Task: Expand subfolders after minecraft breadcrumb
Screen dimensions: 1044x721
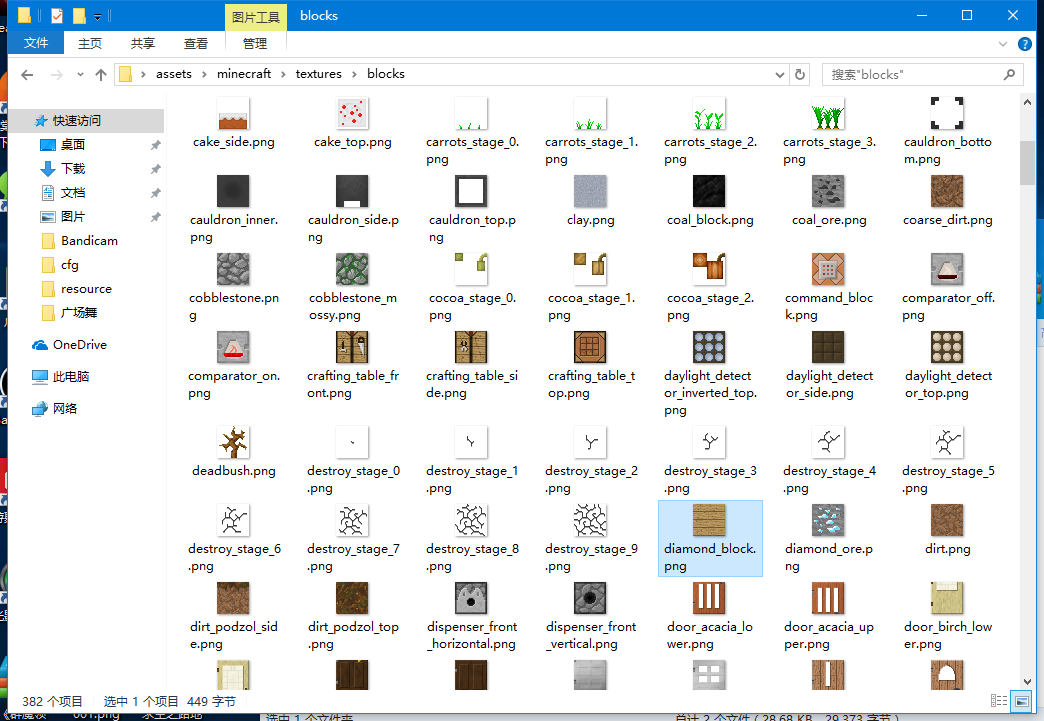Action: (282, 75)
